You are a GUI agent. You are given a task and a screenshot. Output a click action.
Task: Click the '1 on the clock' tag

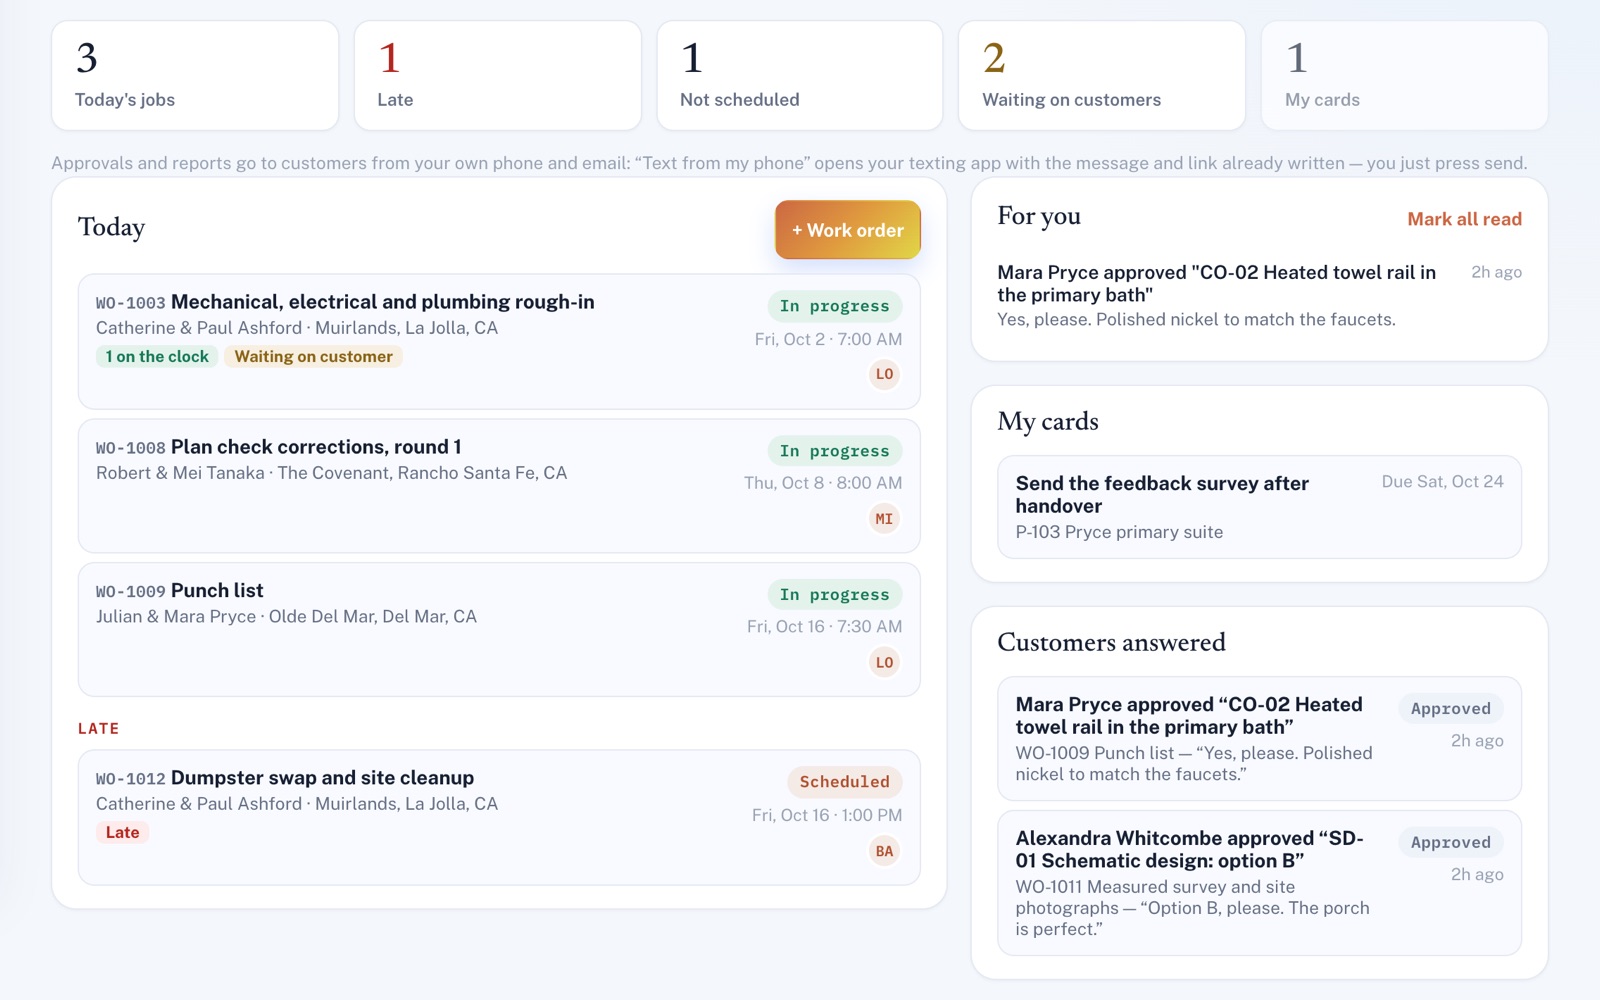(x=157, y=357)
